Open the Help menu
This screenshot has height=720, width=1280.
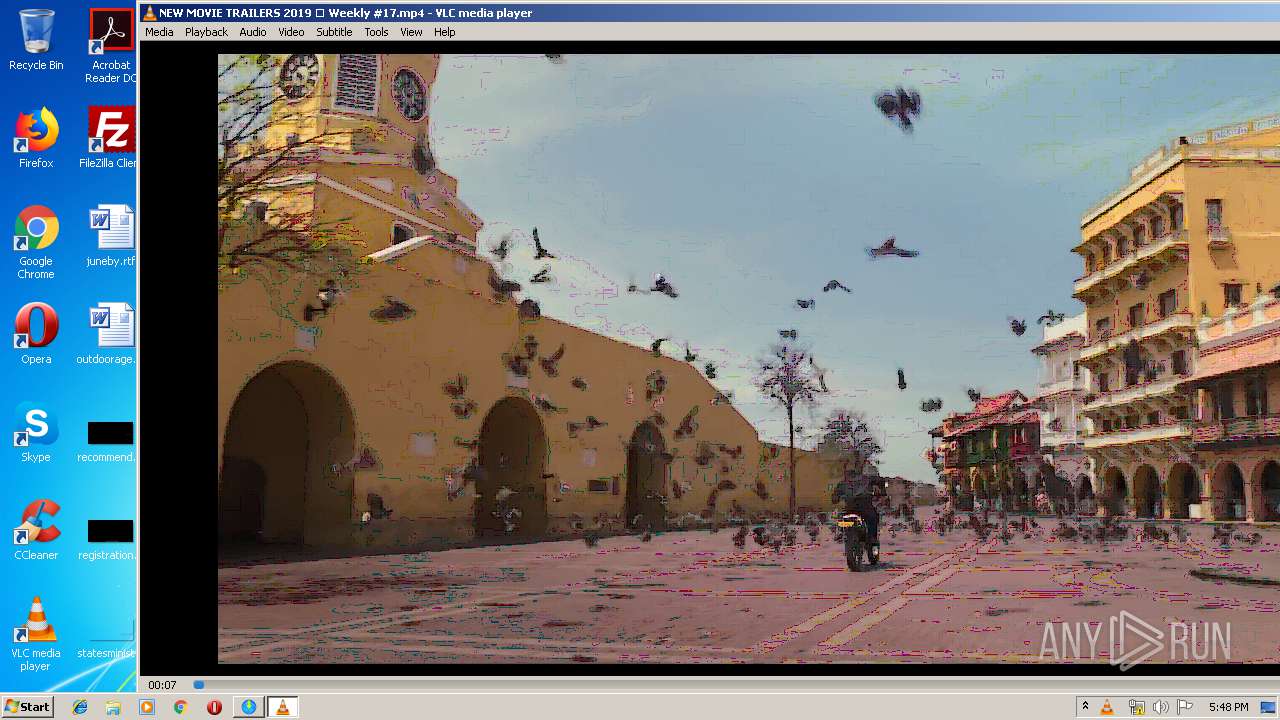445,32
